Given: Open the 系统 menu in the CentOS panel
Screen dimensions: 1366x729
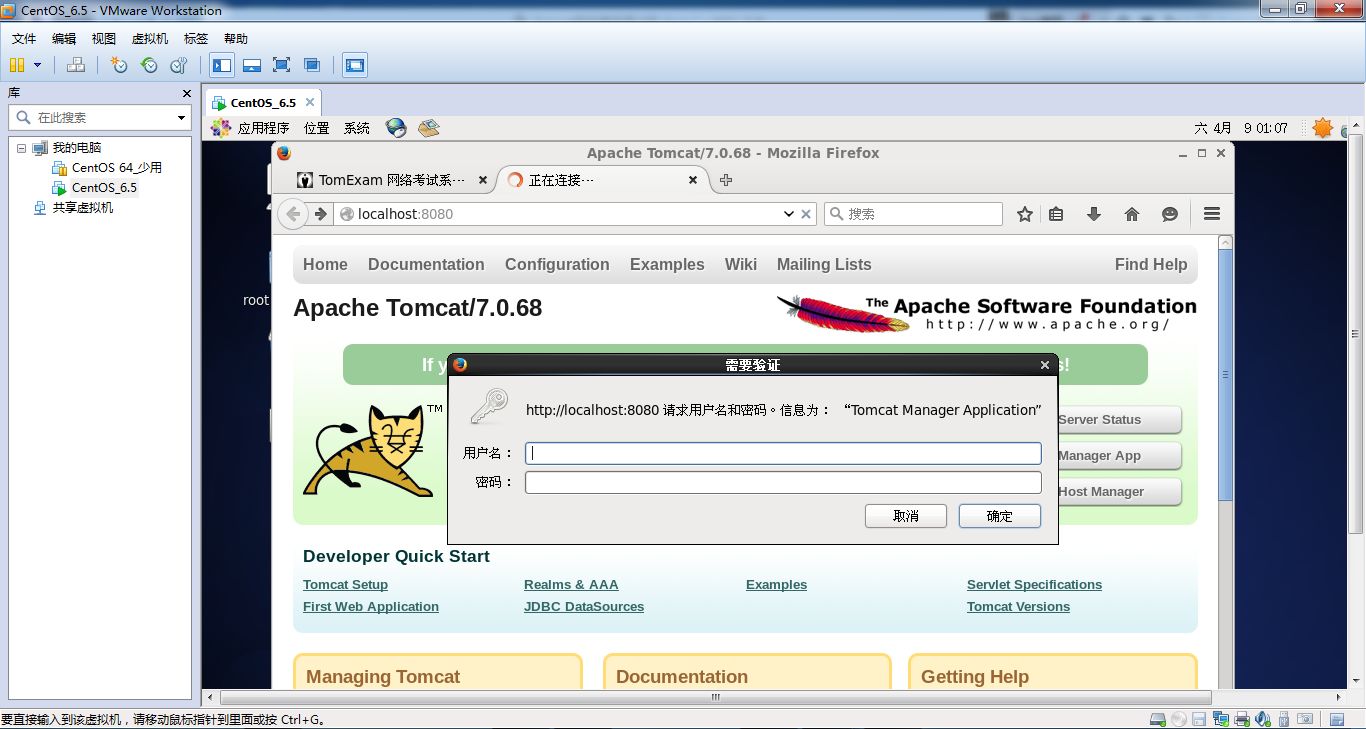Looking at the screenshot, I should (x=357, y=128).
